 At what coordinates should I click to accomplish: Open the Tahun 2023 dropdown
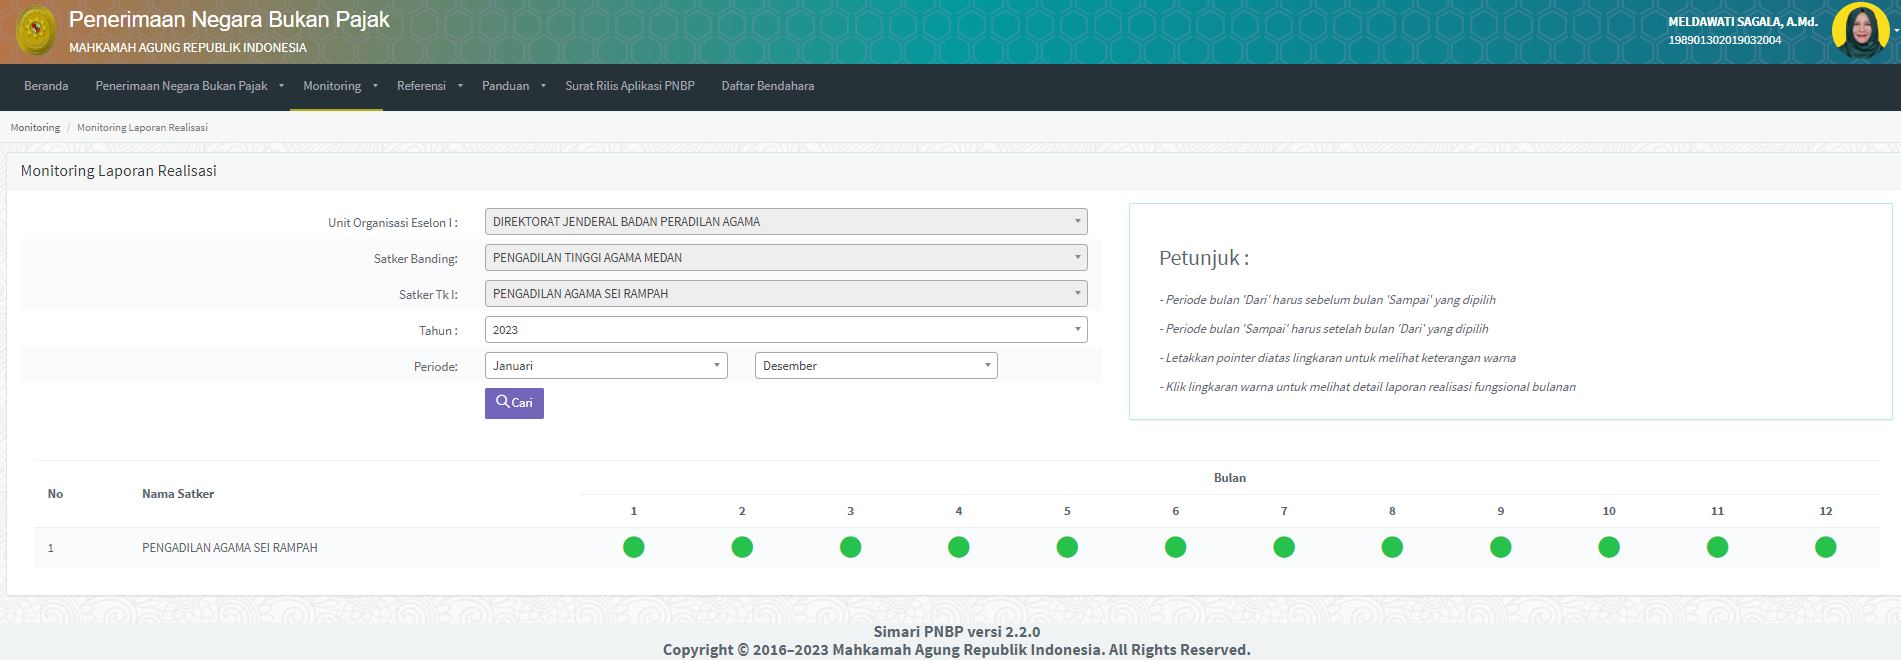pos(785,330)
